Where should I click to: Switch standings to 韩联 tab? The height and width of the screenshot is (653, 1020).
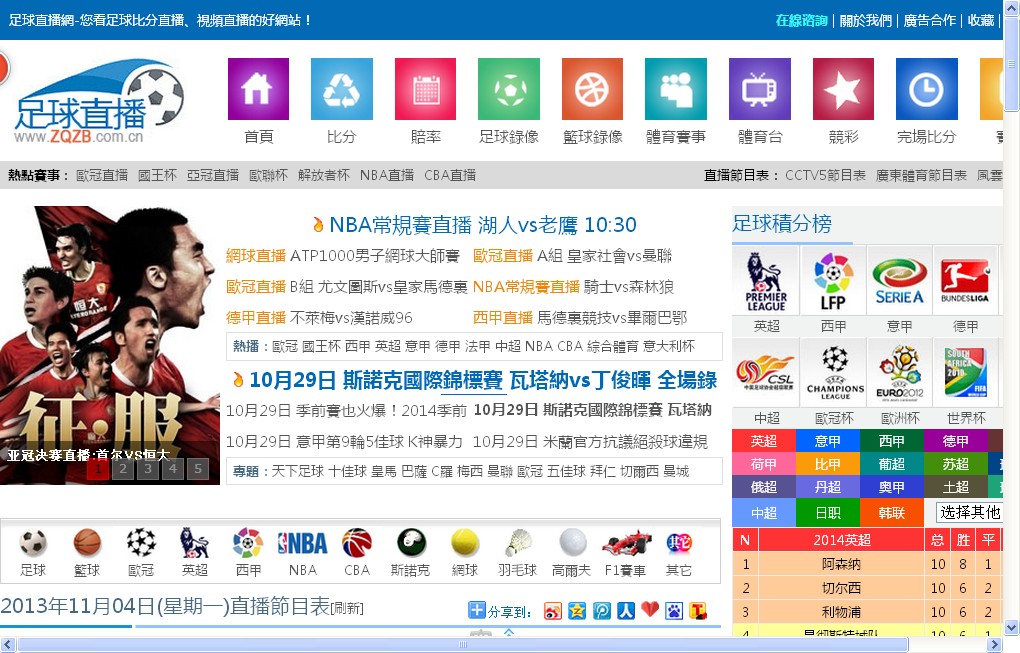point(891,513)
